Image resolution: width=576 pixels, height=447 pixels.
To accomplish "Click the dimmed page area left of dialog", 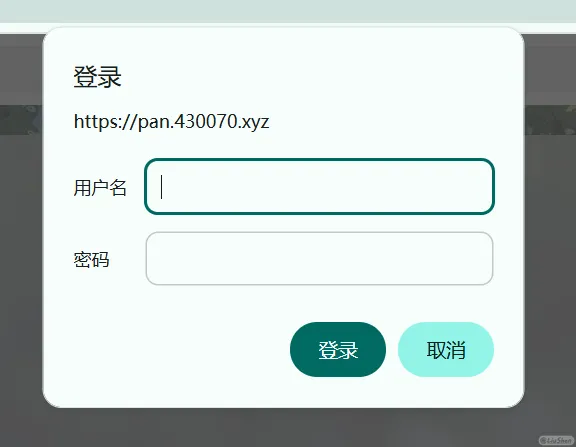I will point(20,257).
